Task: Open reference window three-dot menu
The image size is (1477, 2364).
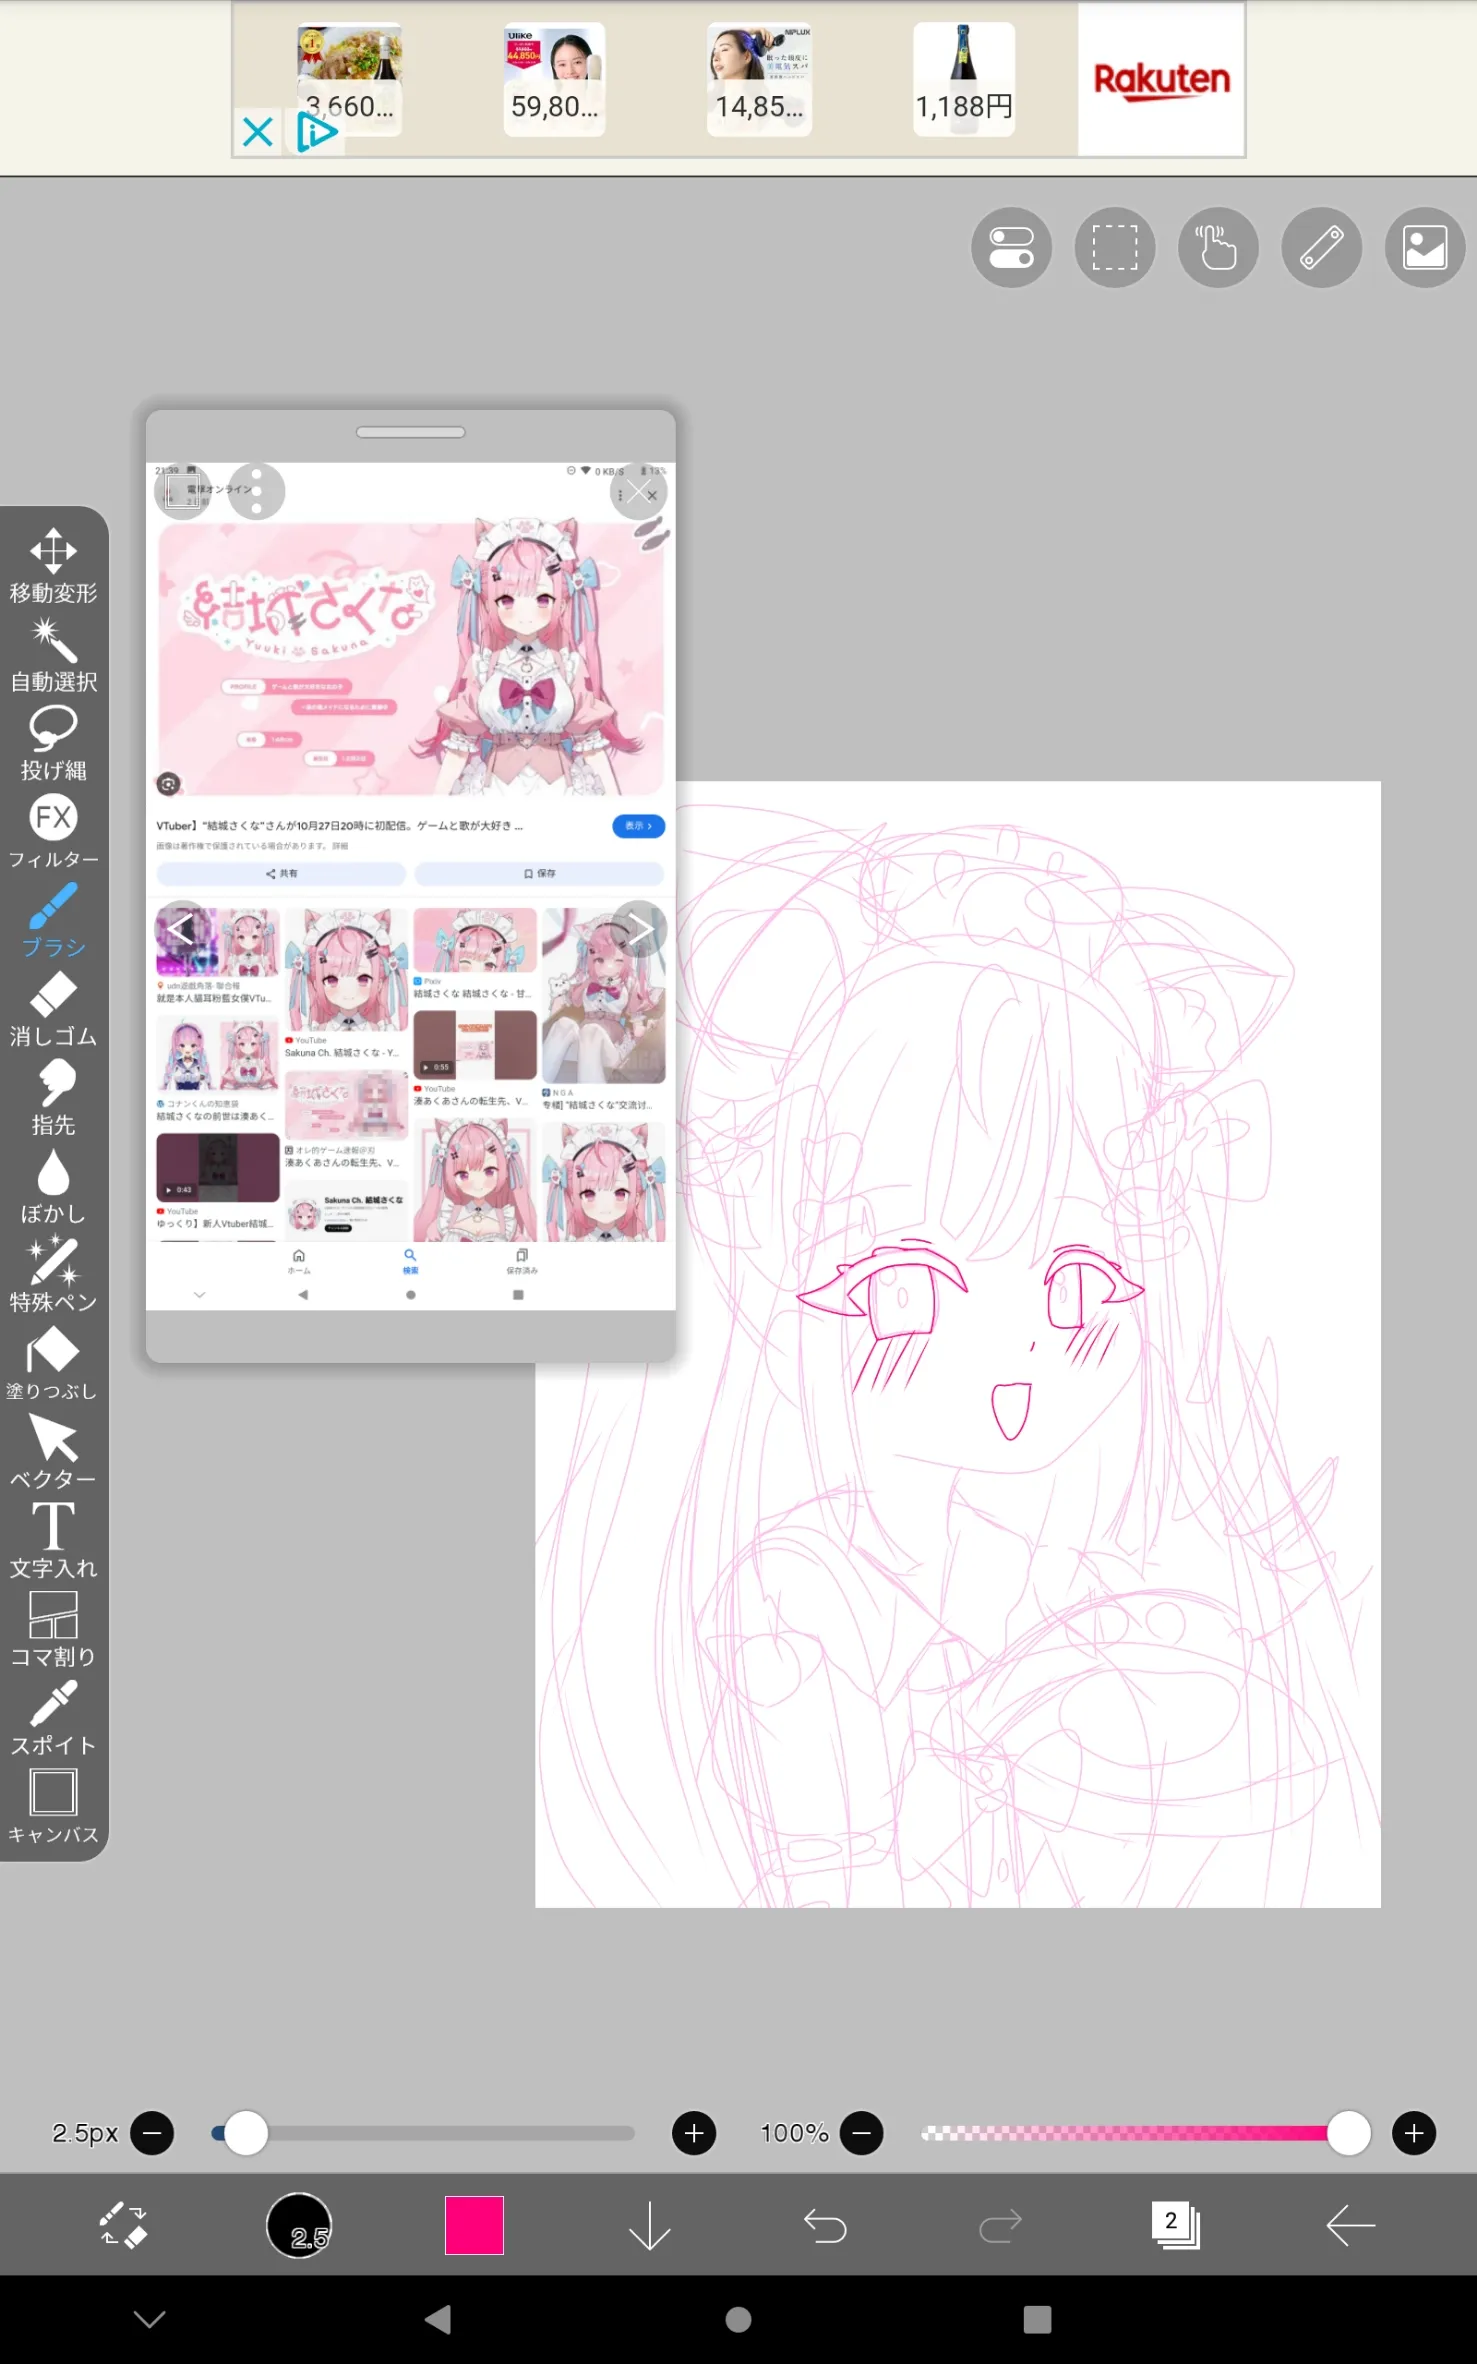Action: [256, 491]
